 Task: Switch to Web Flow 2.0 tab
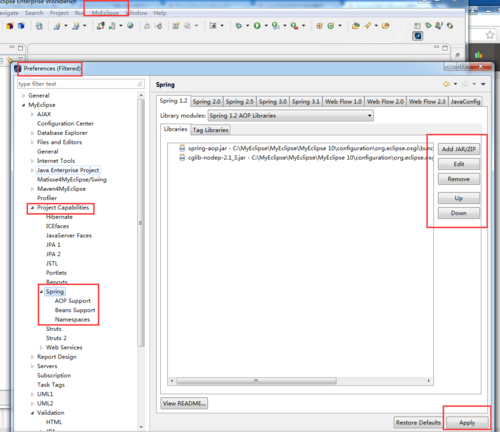(385, 101)
